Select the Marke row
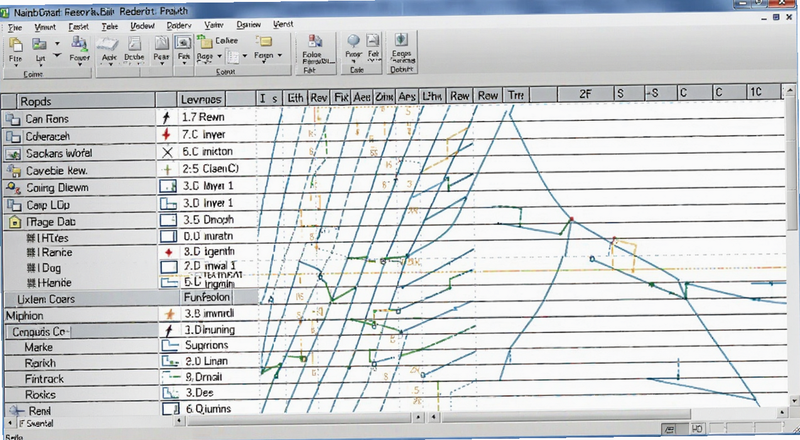 [81, 347]
